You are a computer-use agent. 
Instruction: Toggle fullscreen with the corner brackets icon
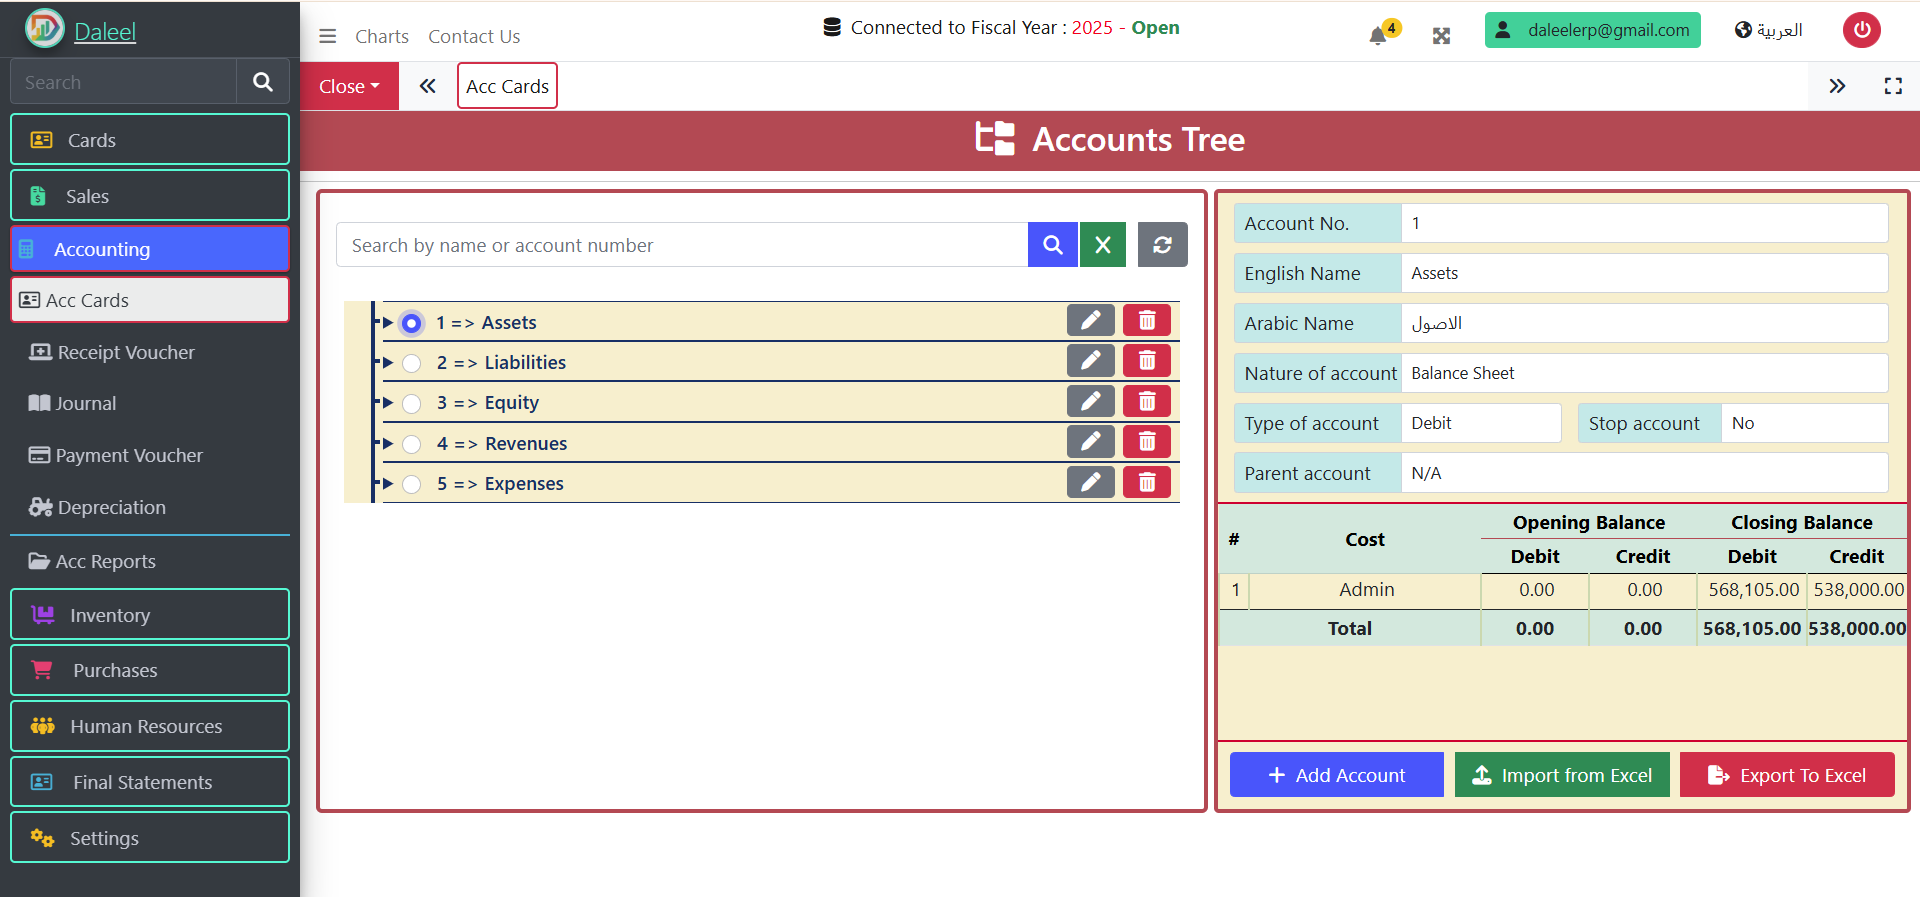click(1893, 86)
